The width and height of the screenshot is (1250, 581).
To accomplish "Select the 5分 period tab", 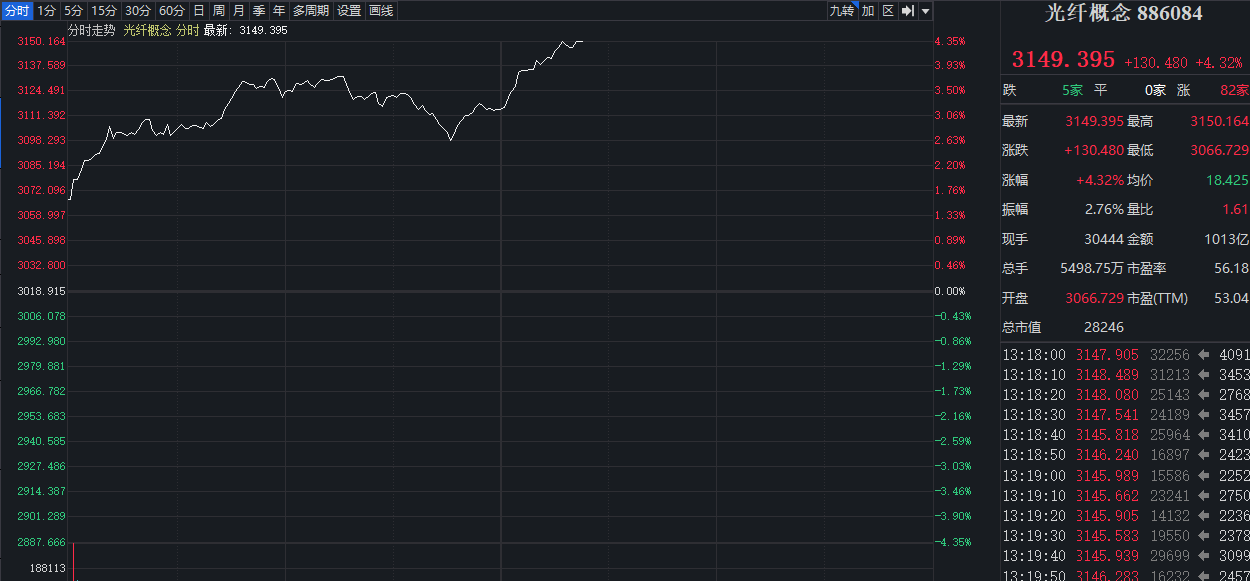I will click(x=74, y=11).
